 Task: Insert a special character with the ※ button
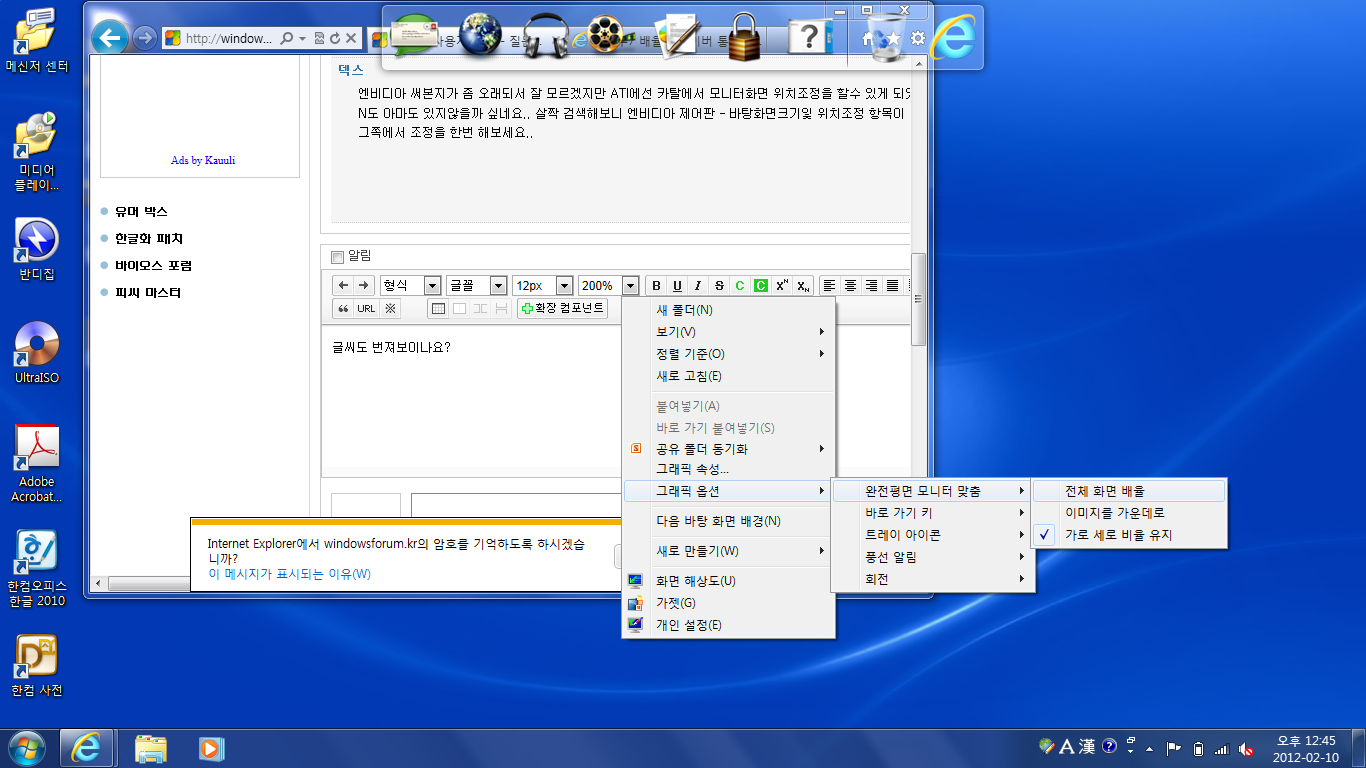point(390,309)
